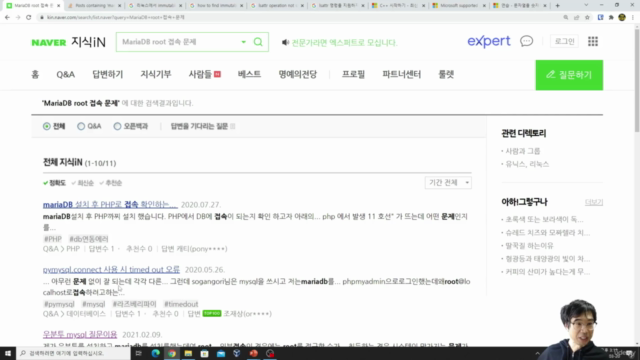The width and height of the screenshot is (640, 360).
Task: Click the megaphone announcement icon
Action: (x=285, y=42)
